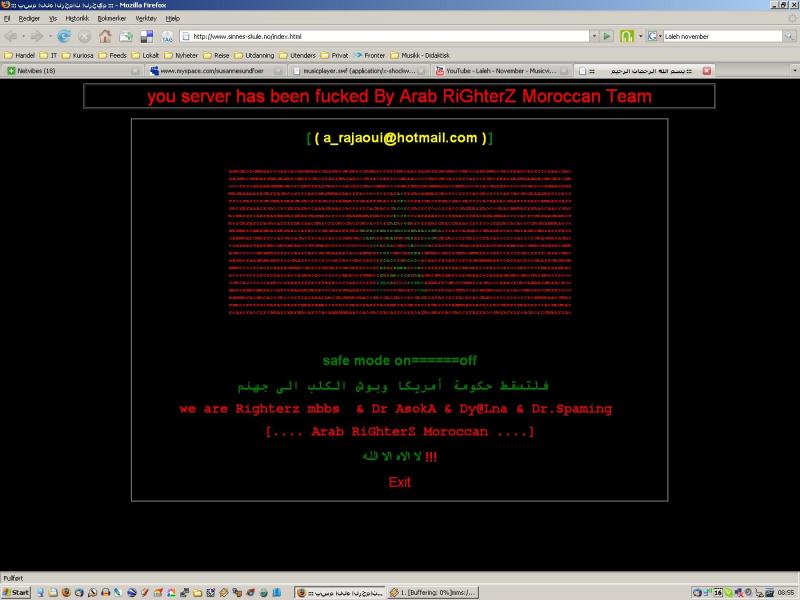This screenshot has height=600, width=800.
Task: Click the TAG icon in toolbar
Action: click(x=166, y=36)
